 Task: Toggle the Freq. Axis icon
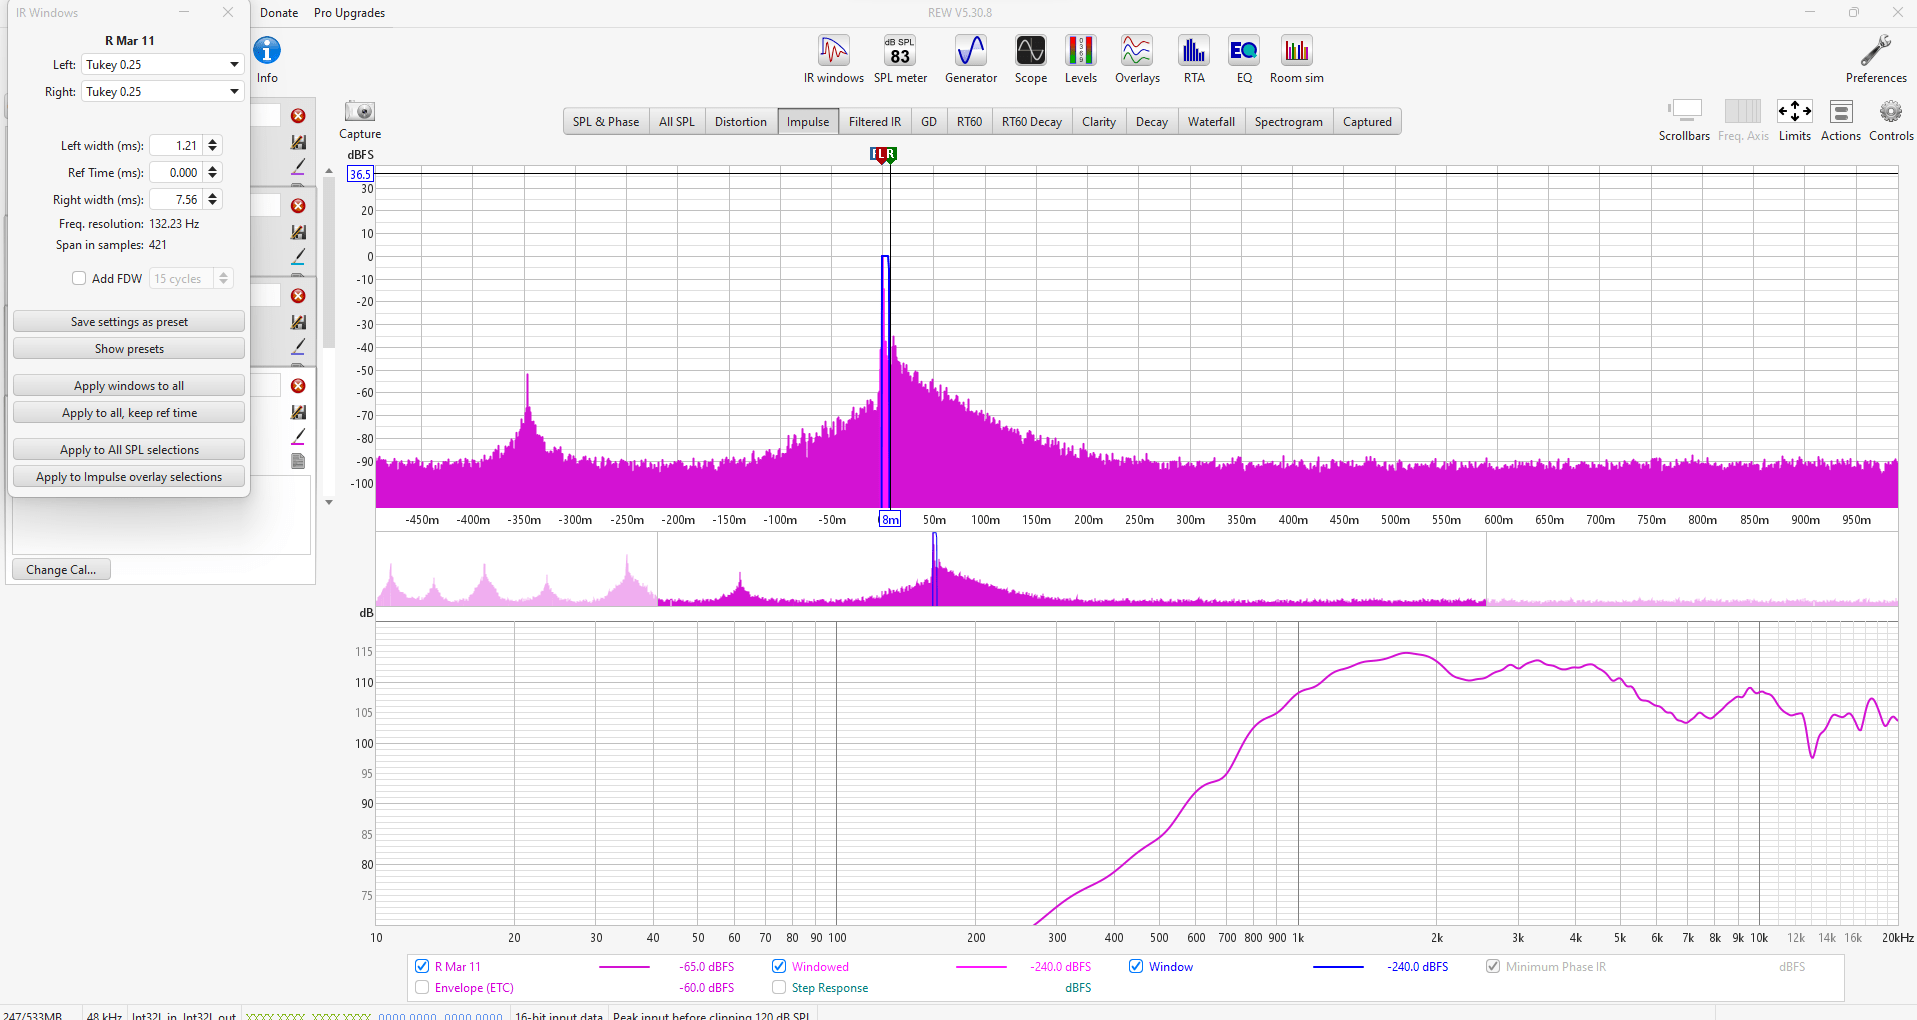click(1743, 120)
